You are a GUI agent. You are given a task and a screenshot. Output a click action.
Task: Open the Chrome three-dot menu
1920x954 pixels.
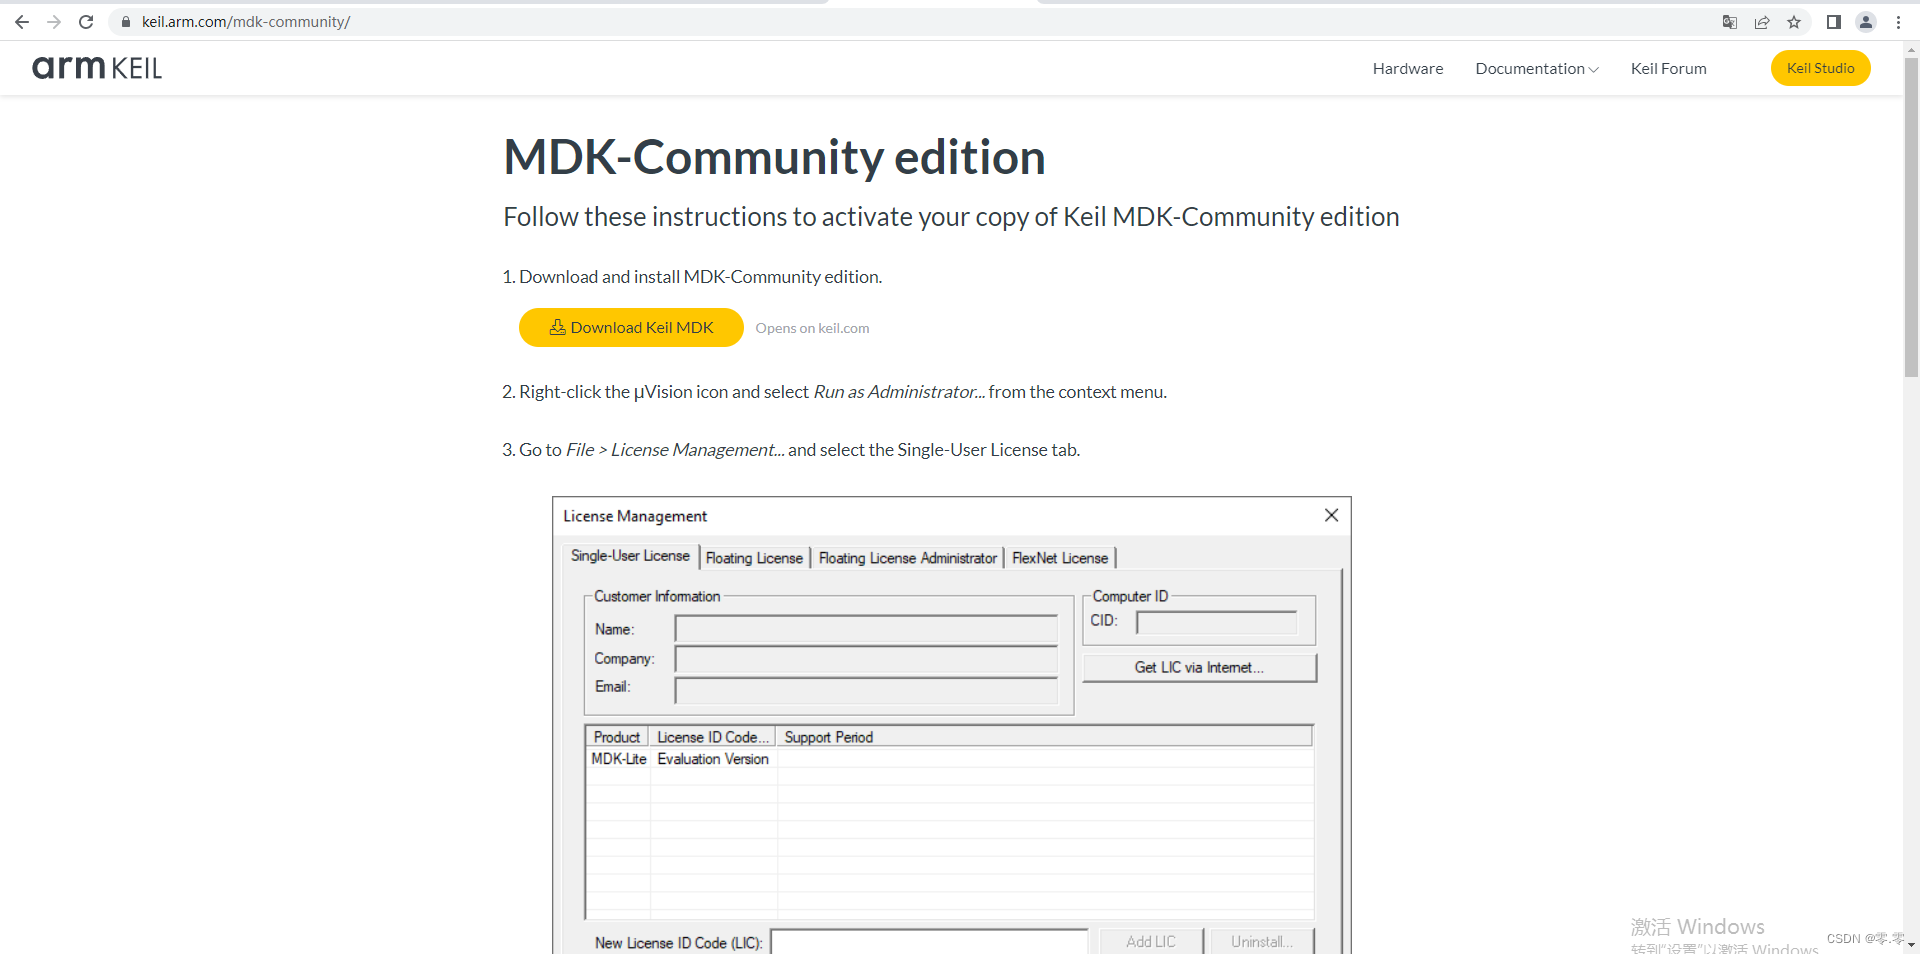tap(1898, 22)
